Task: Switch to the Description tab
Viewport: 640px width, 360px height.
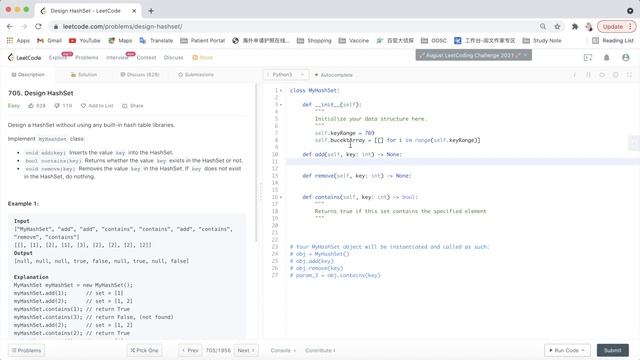Action: (x=28, y=75)
